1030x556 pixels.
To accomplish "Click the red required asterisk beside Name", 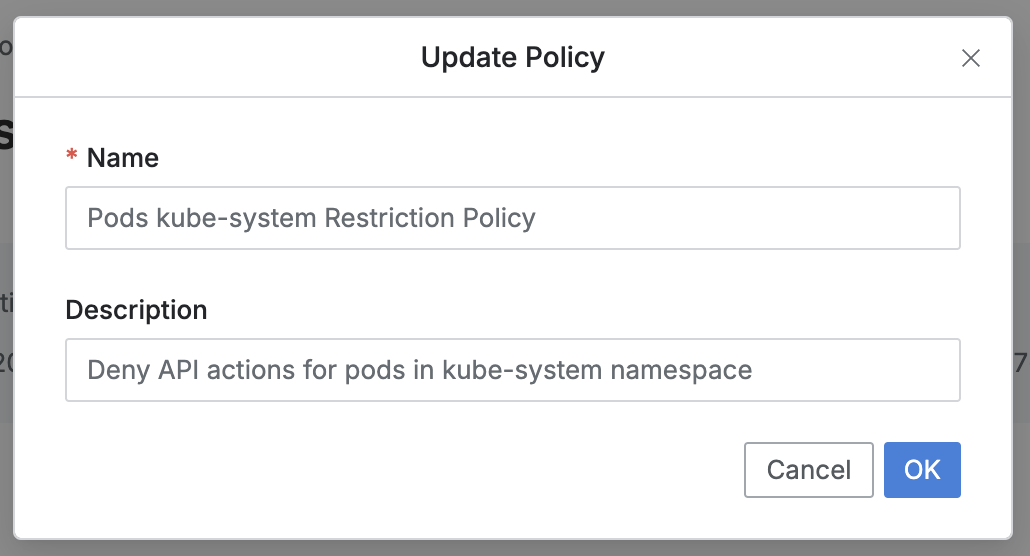I will (71, 158).
